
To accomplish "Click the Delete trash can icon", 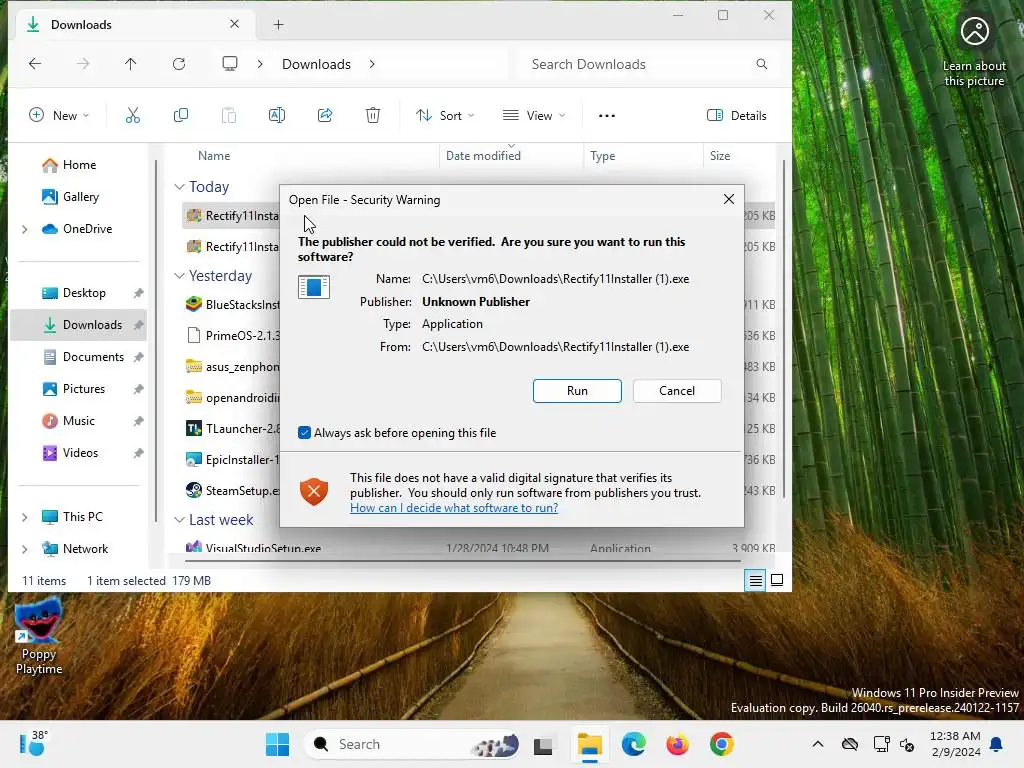I will point(373,116).
